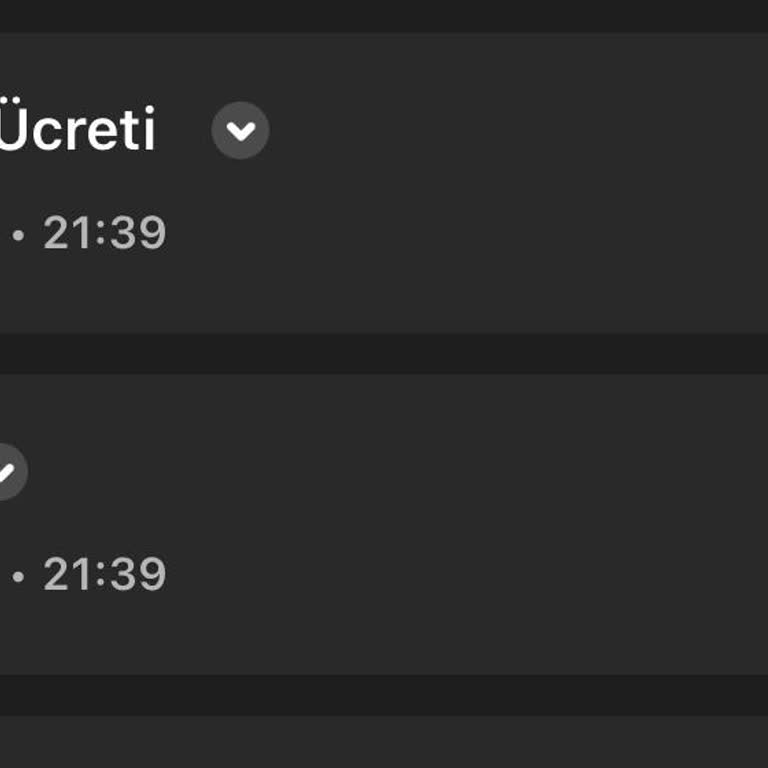Click the down arrow inside the gray circle

(240, 131)
